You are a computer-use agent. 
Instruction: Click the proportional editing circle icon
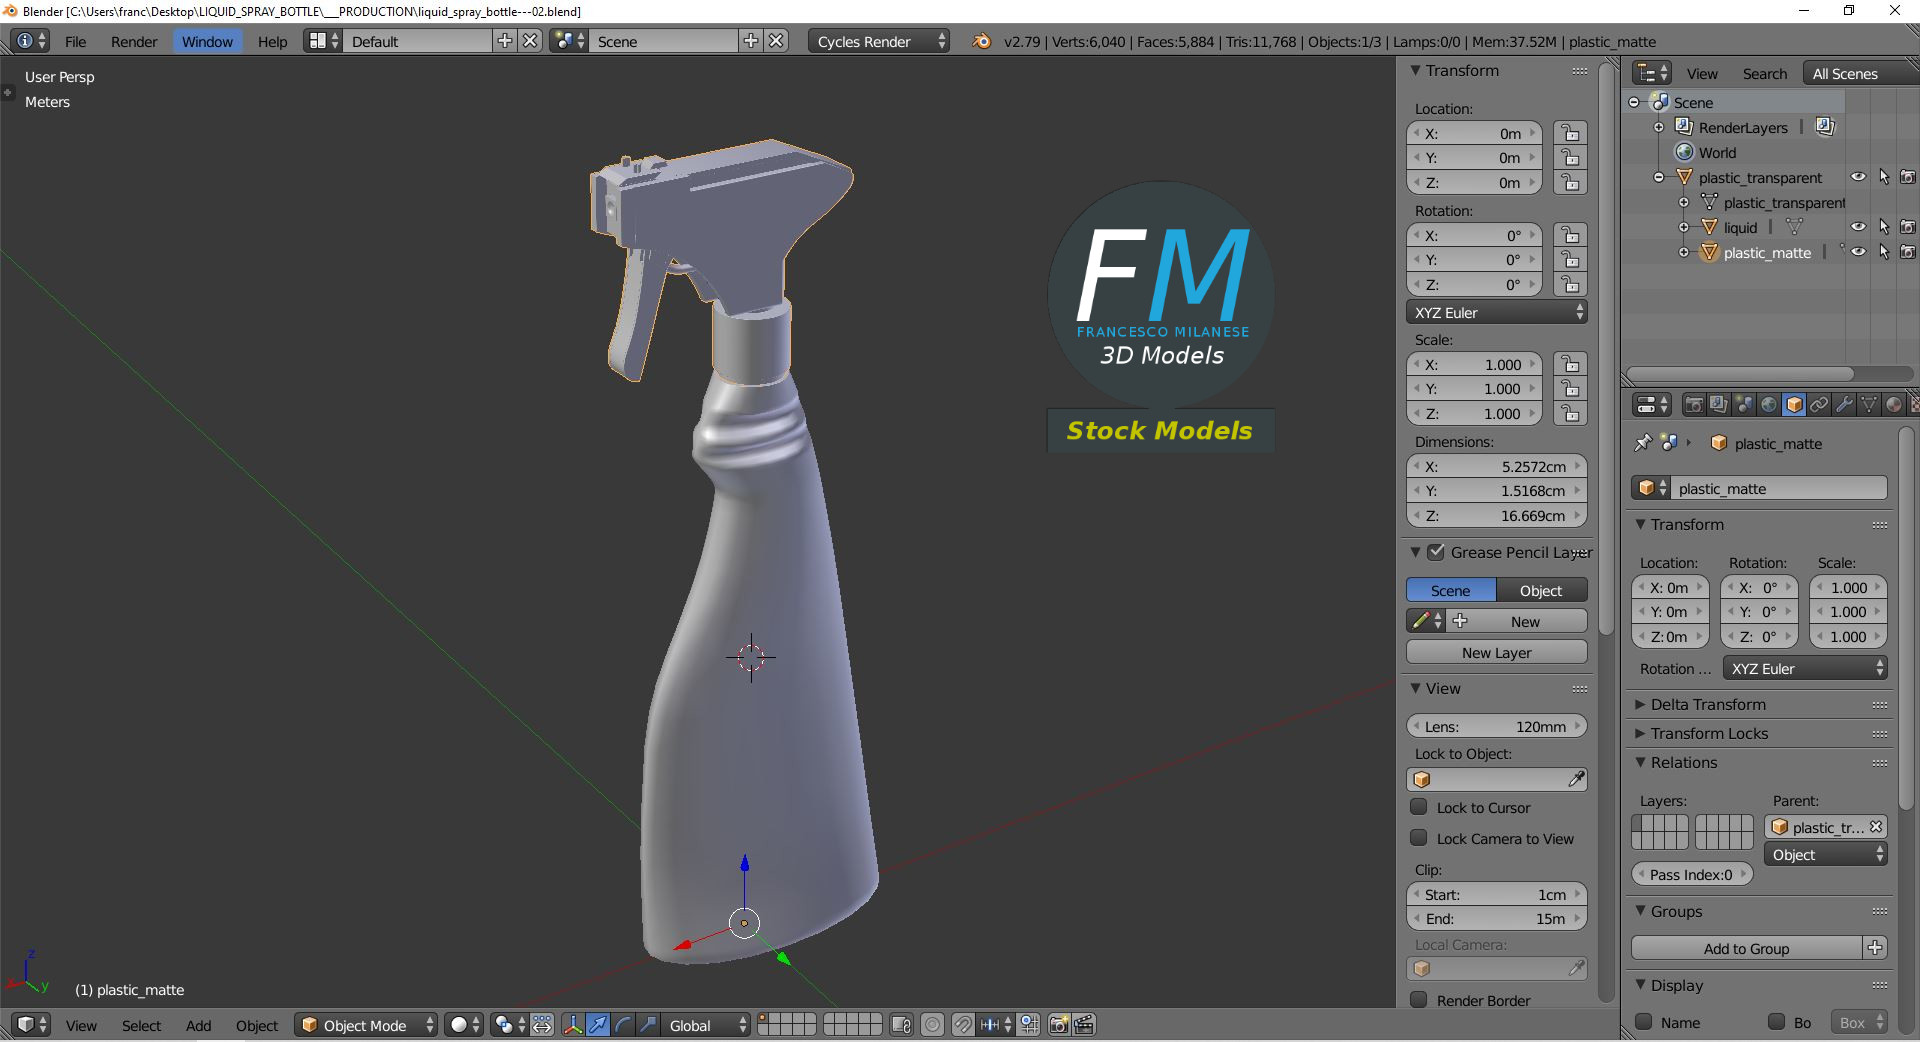932,1025
